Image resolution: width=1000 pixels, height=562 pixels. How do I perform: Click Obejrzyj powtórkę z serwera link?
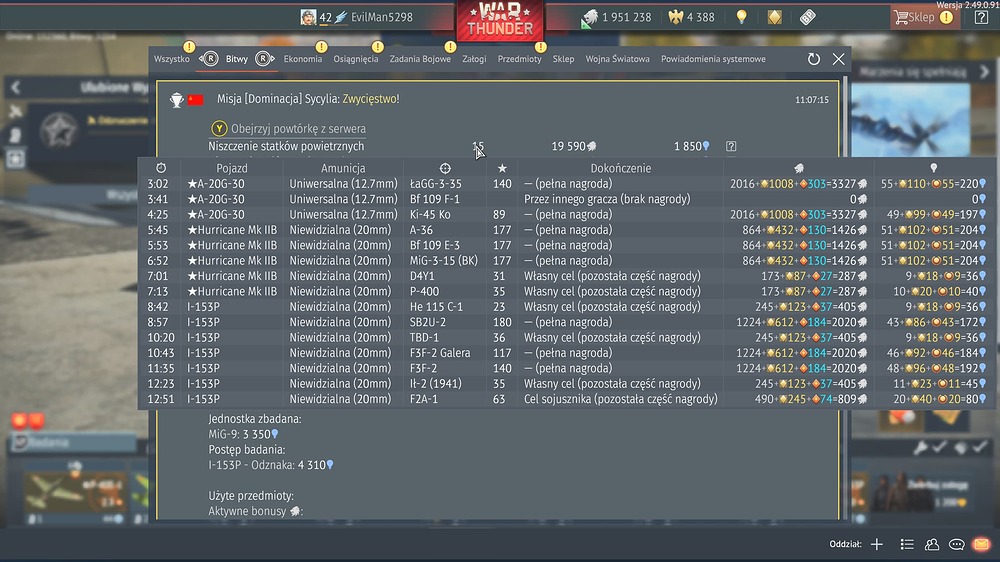pos(298,129)
